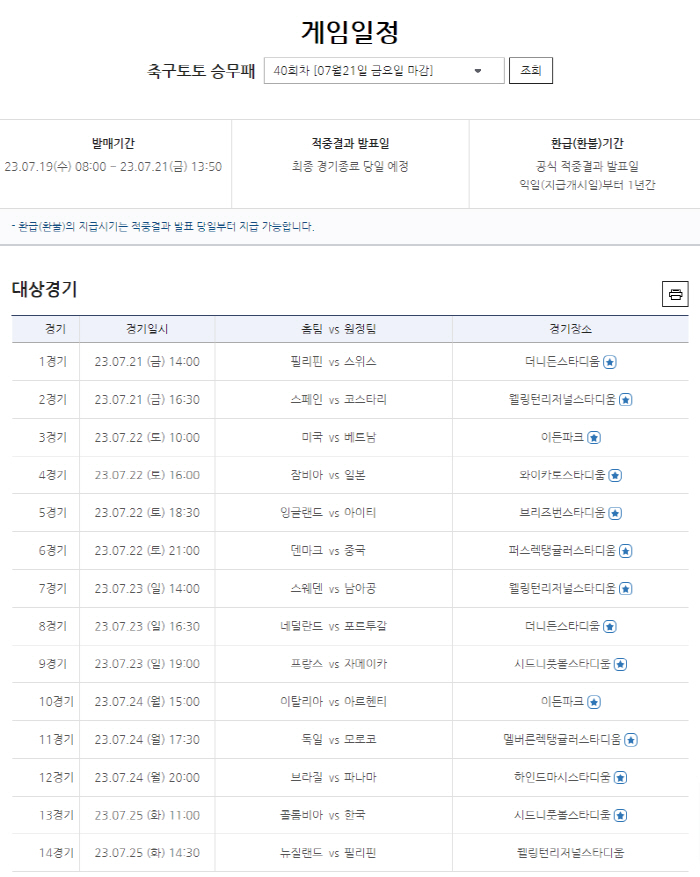This screenshot has width=700, height=877.
Task: Select the 스페인 vs 코스타리 match text
Action: click(x=338, y=399)
